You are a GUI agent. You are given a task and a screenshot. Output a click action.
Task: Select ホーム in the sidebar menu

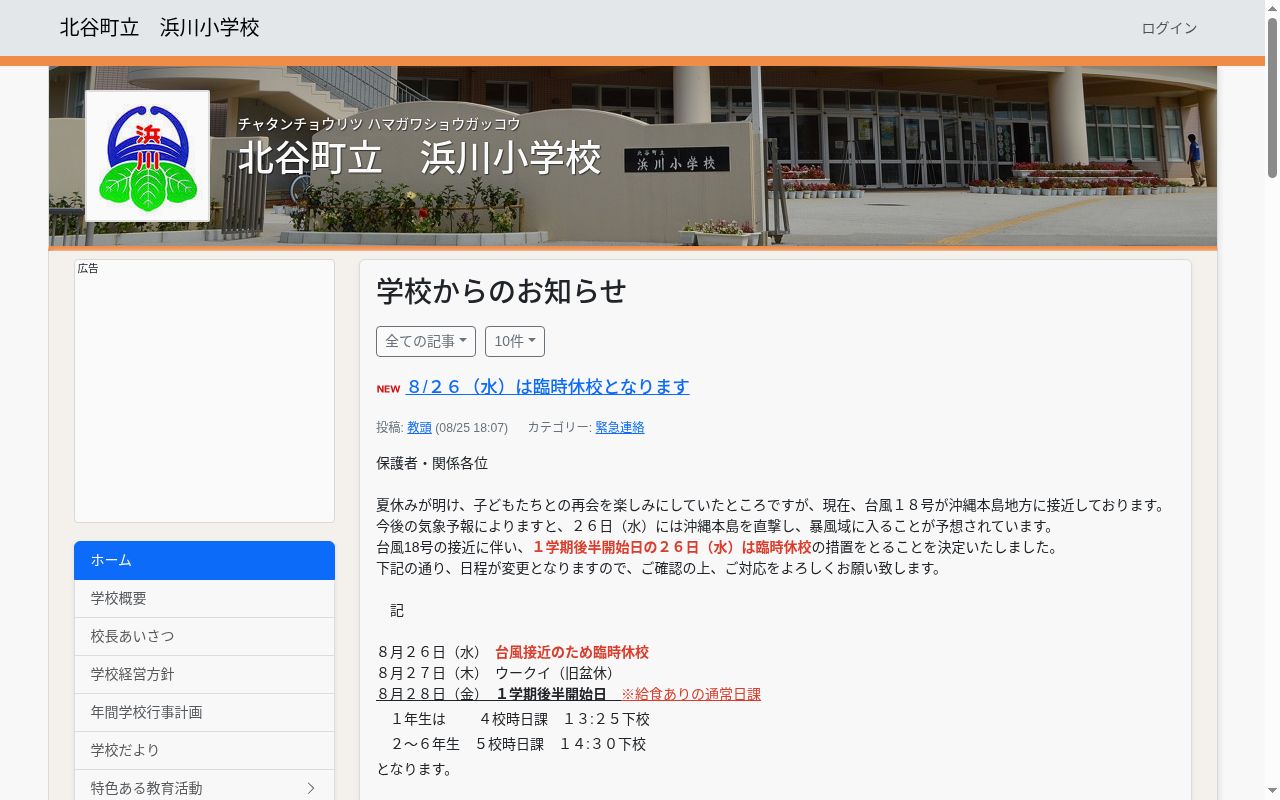coord(204,560)
